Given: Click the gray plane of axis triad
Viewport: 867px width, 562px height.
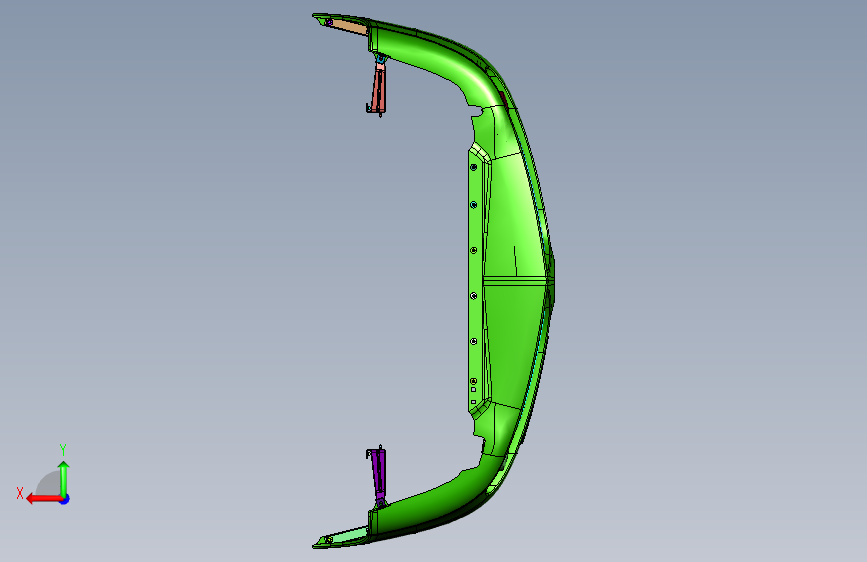Looking at the screenshot, I should pos(49,485).
